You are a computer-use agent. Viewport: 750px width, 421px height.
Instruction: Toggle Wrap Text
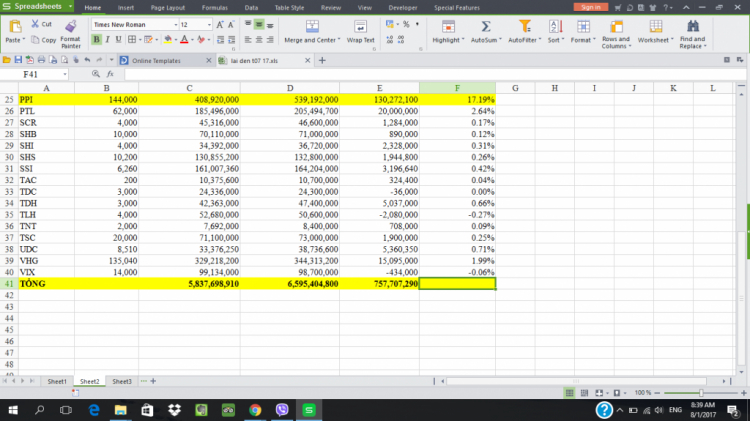pyautogui.click(x=361, y=32)
